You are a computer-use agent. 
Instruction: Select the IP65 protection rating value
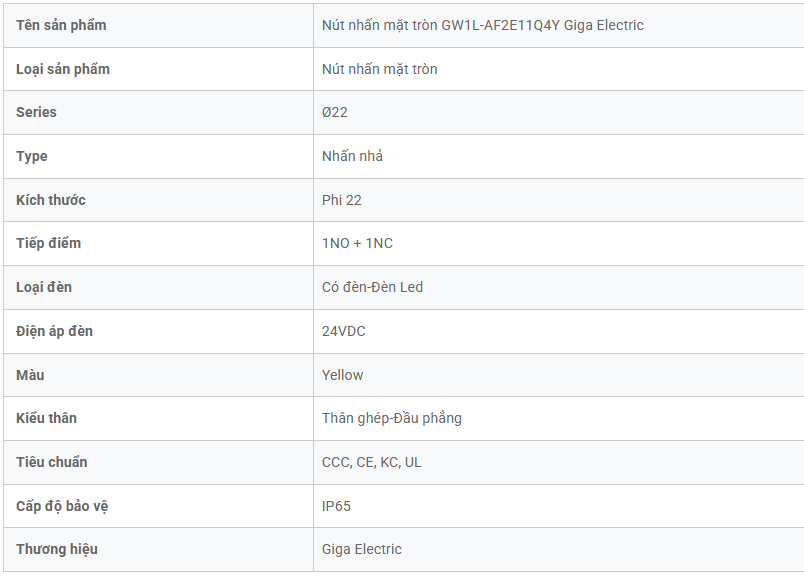(336, 506)
